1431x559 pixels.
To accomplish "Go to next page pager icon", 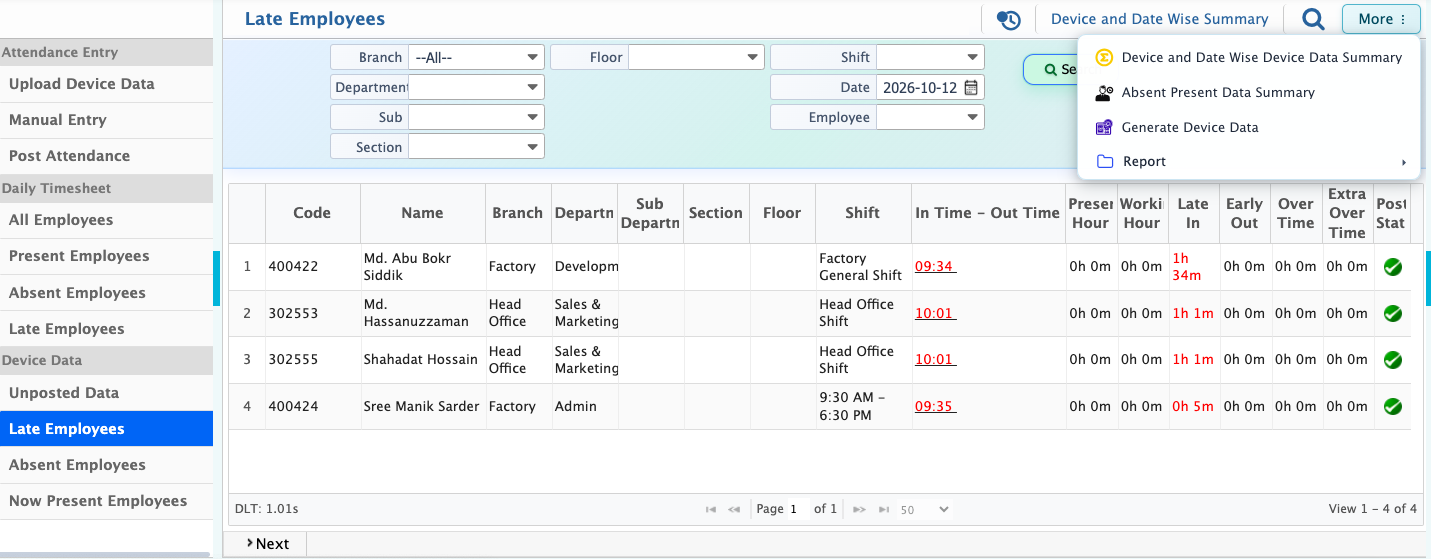I will pos(859,509).
